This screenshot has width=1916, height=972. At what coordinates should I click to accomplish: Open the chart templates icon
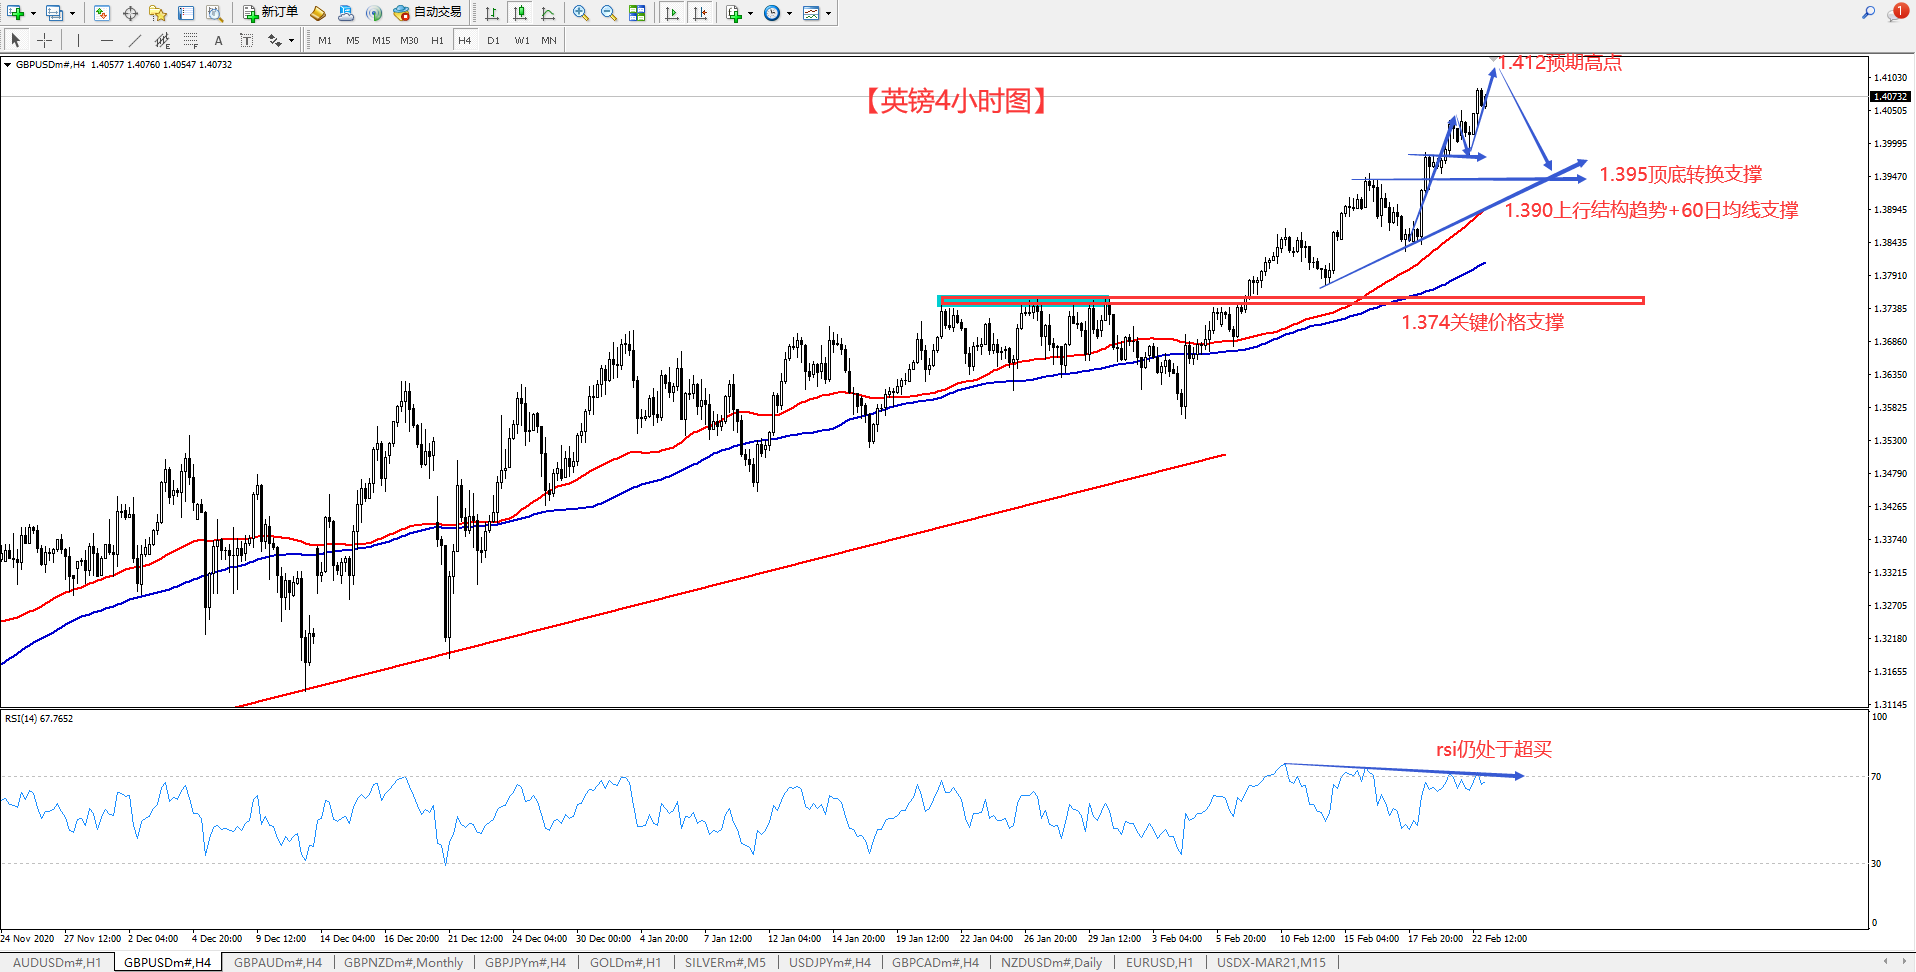point(811,13)
